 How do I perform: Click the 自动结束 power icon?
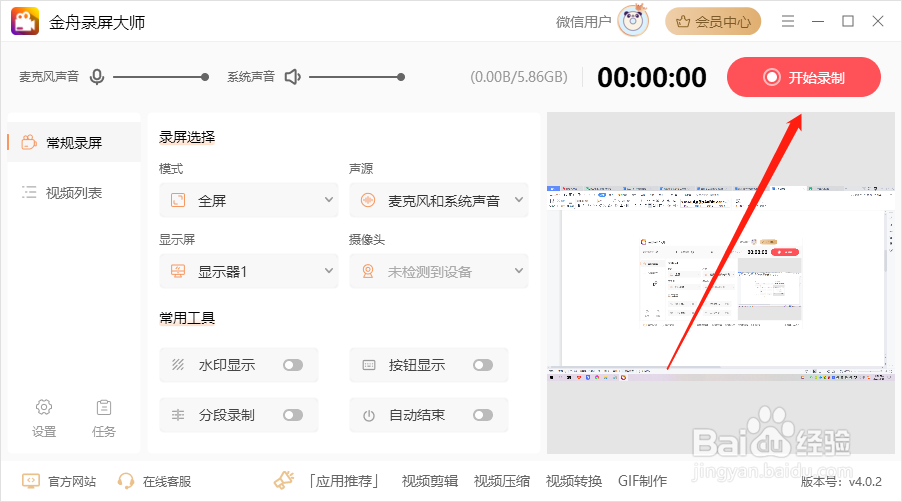coord(369,415)
